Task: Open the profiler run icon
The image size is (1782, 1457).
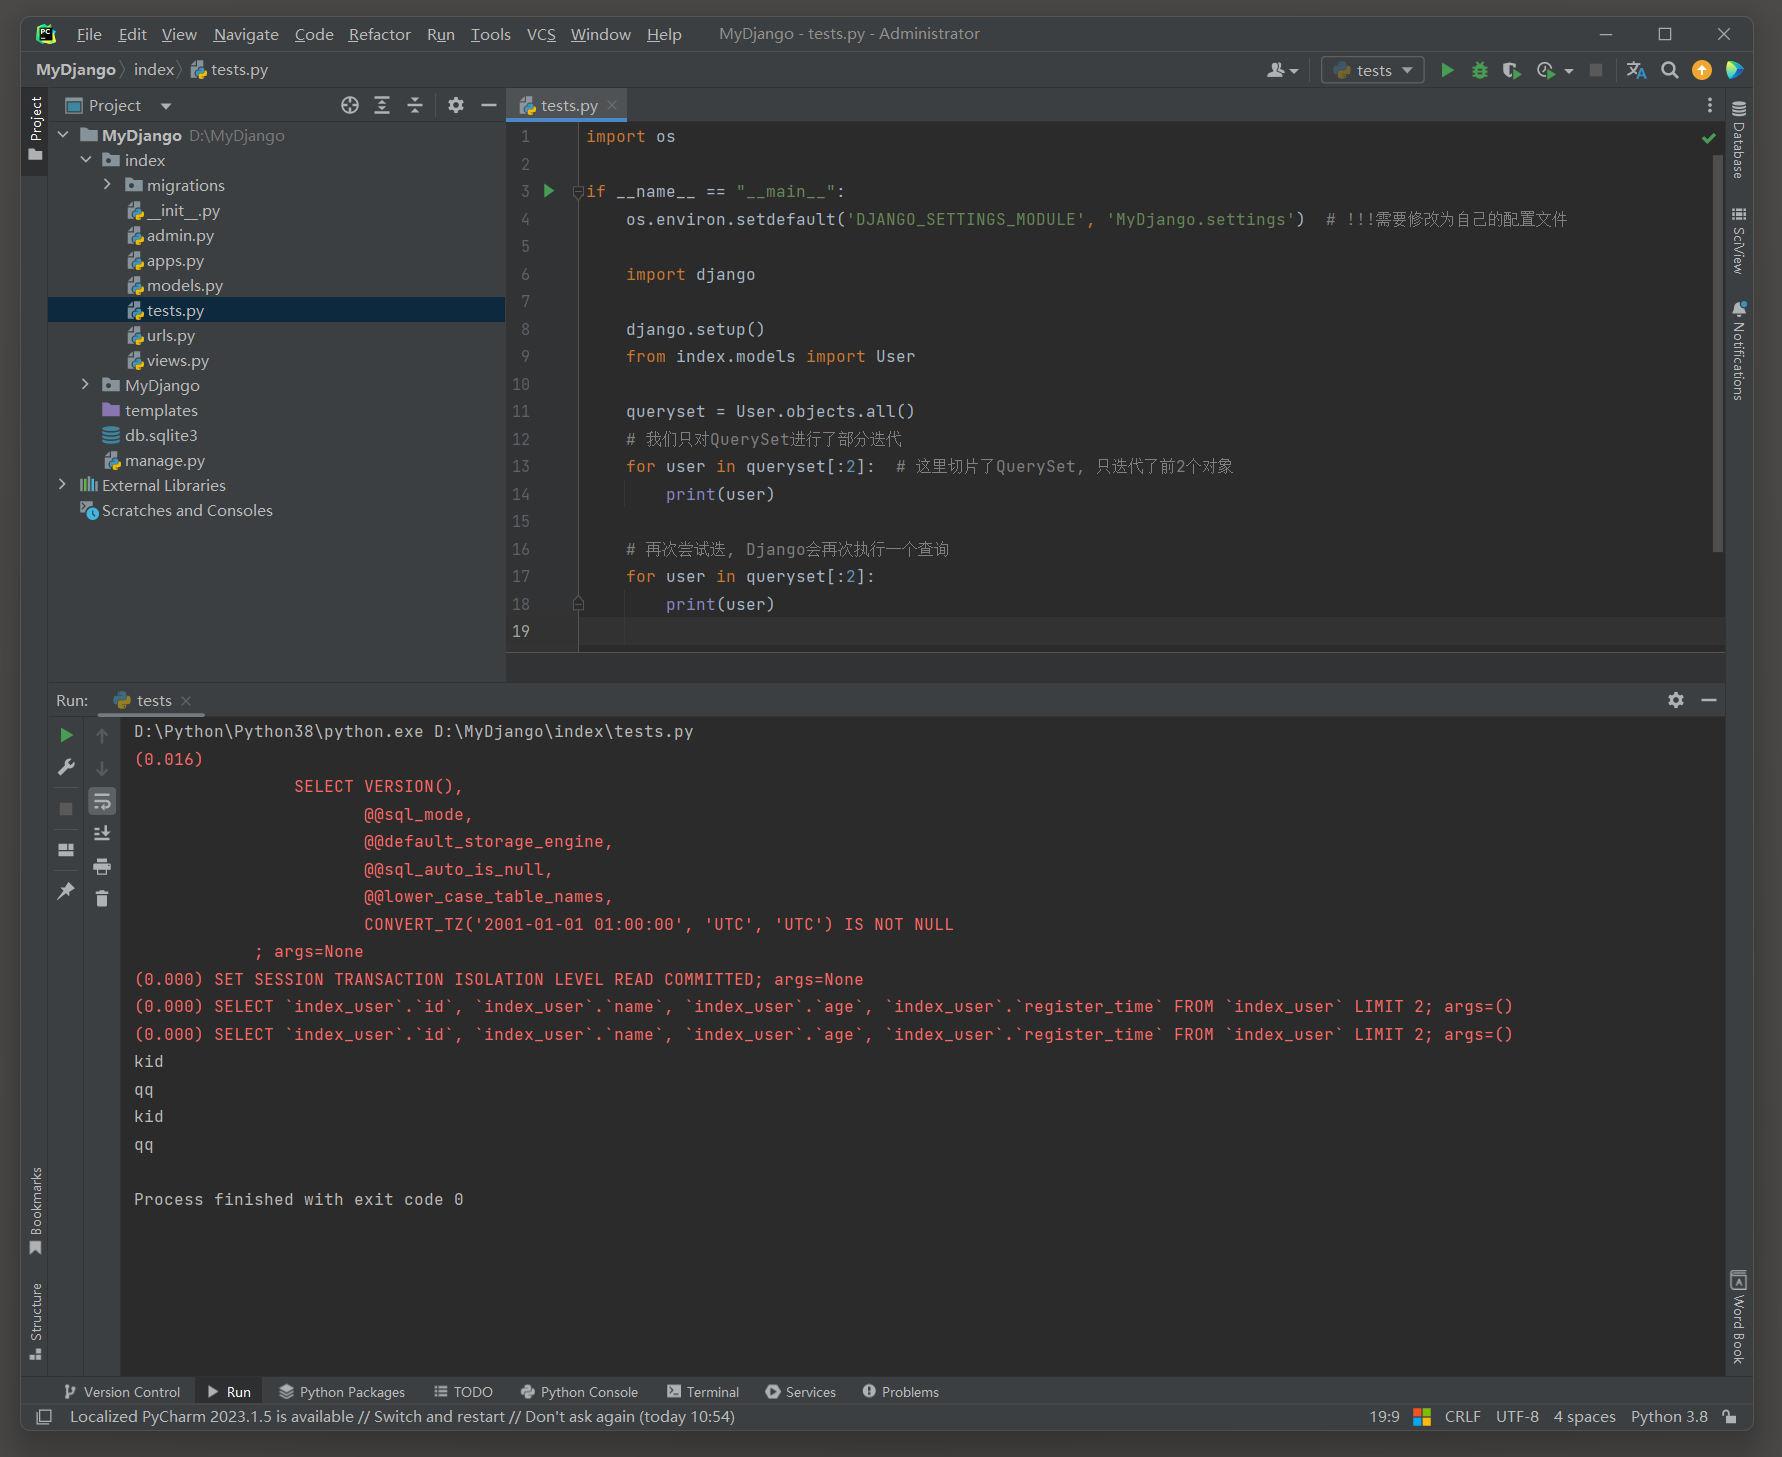Action: 1546,70
